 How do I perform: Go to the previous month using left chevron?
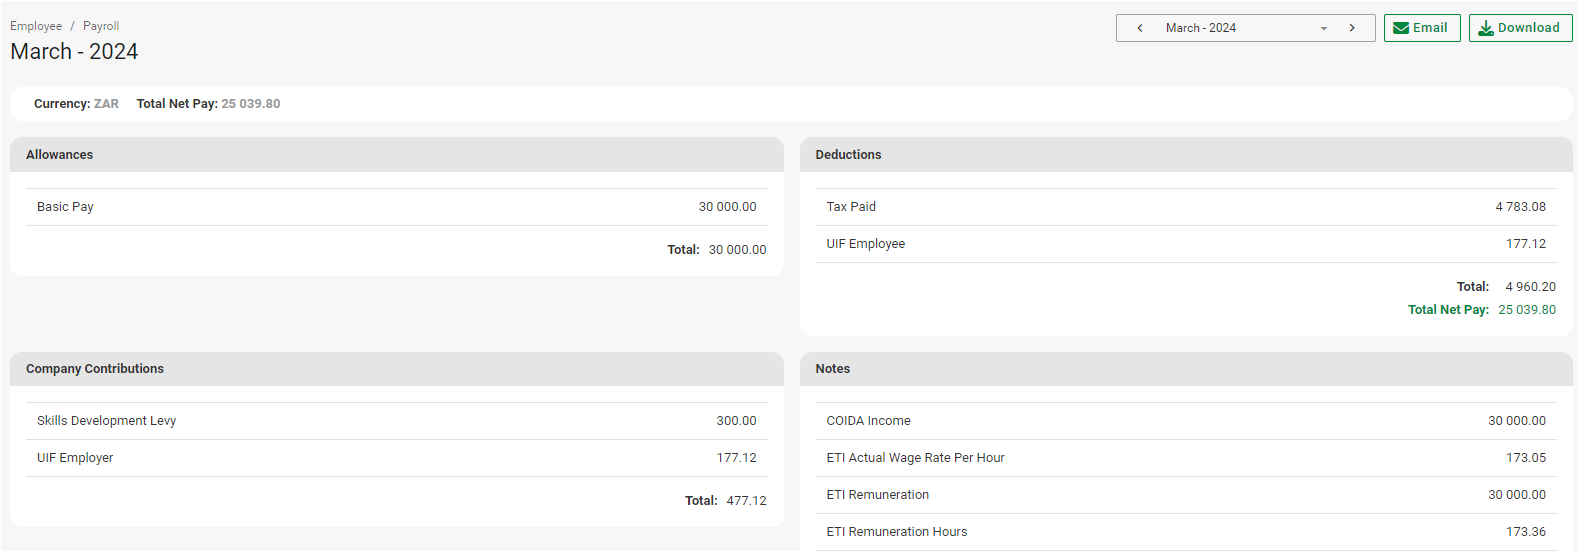pos(1140,28)
